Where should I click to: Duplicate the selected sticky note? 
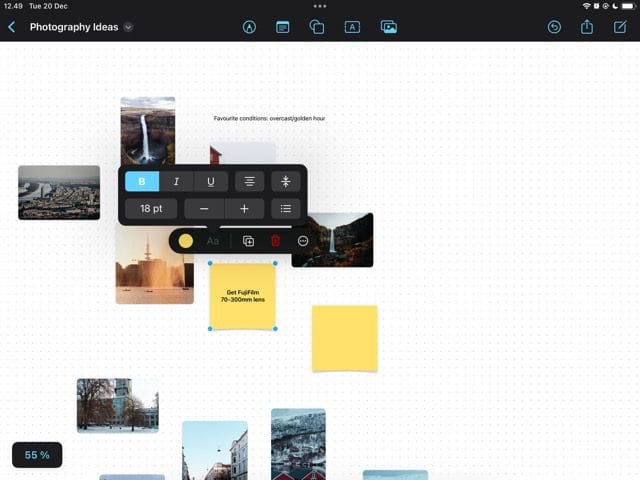(248, 241)
